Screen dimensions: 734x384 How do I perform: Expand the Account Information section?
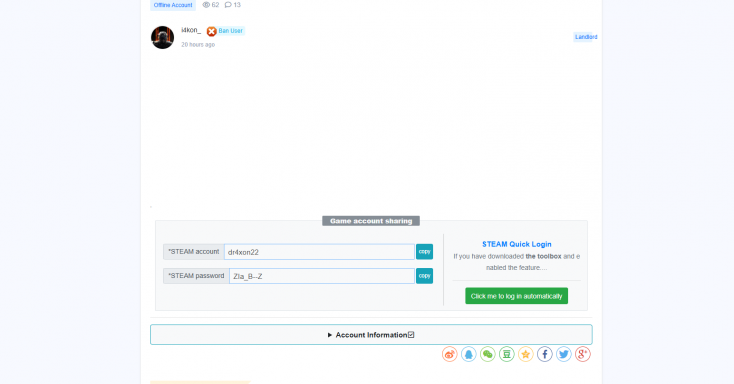(371, 335)
